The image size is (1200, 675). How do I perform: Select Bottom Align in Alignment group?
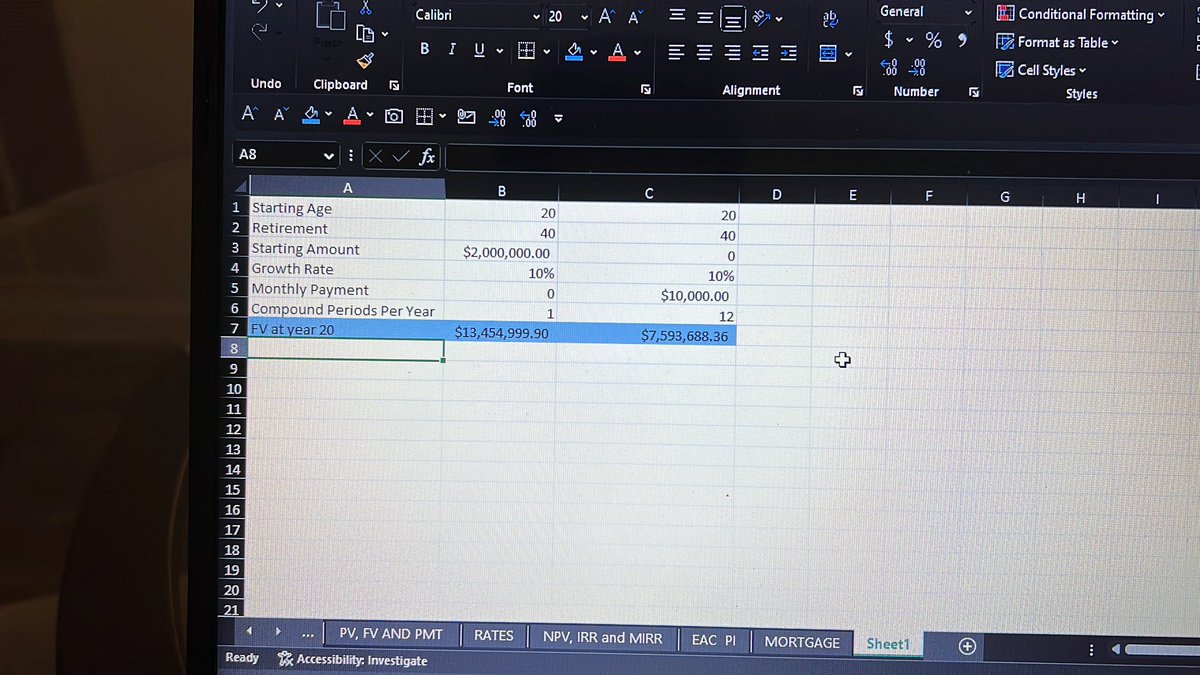pyautogui.click(x=734, y=18)
